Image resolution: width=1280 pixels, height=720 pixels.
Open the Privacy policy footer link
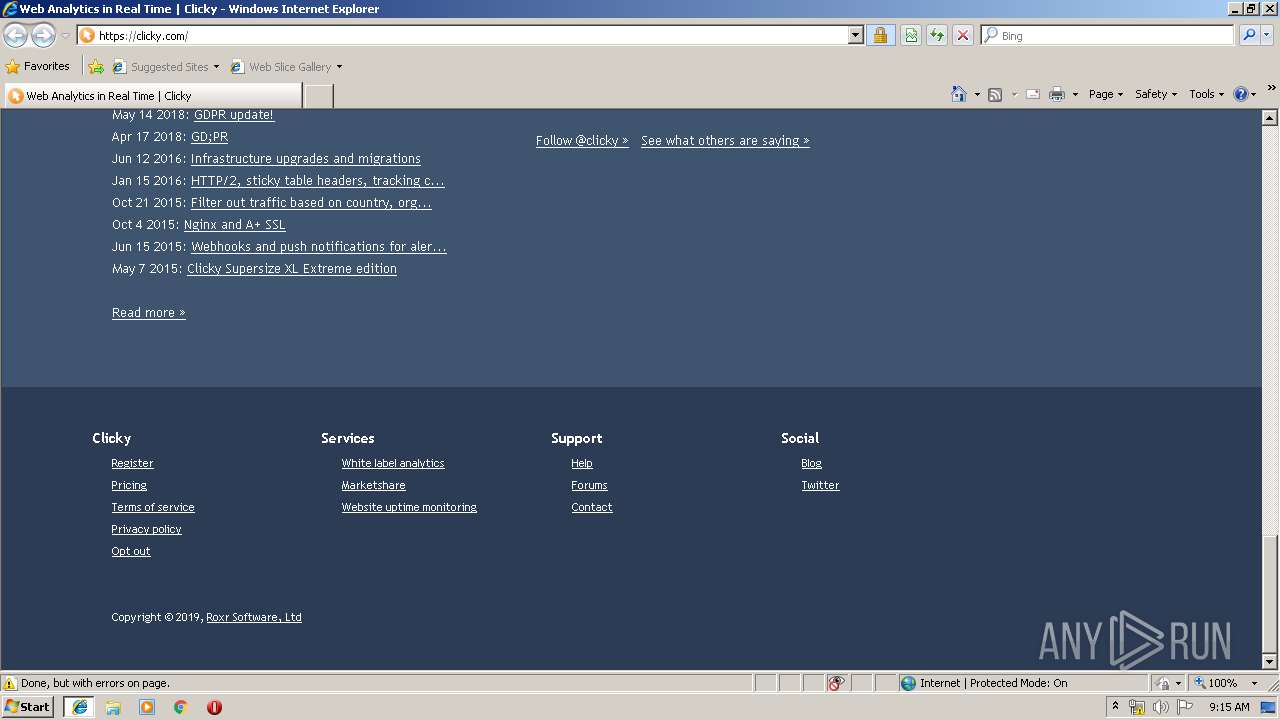click(146, 529)
